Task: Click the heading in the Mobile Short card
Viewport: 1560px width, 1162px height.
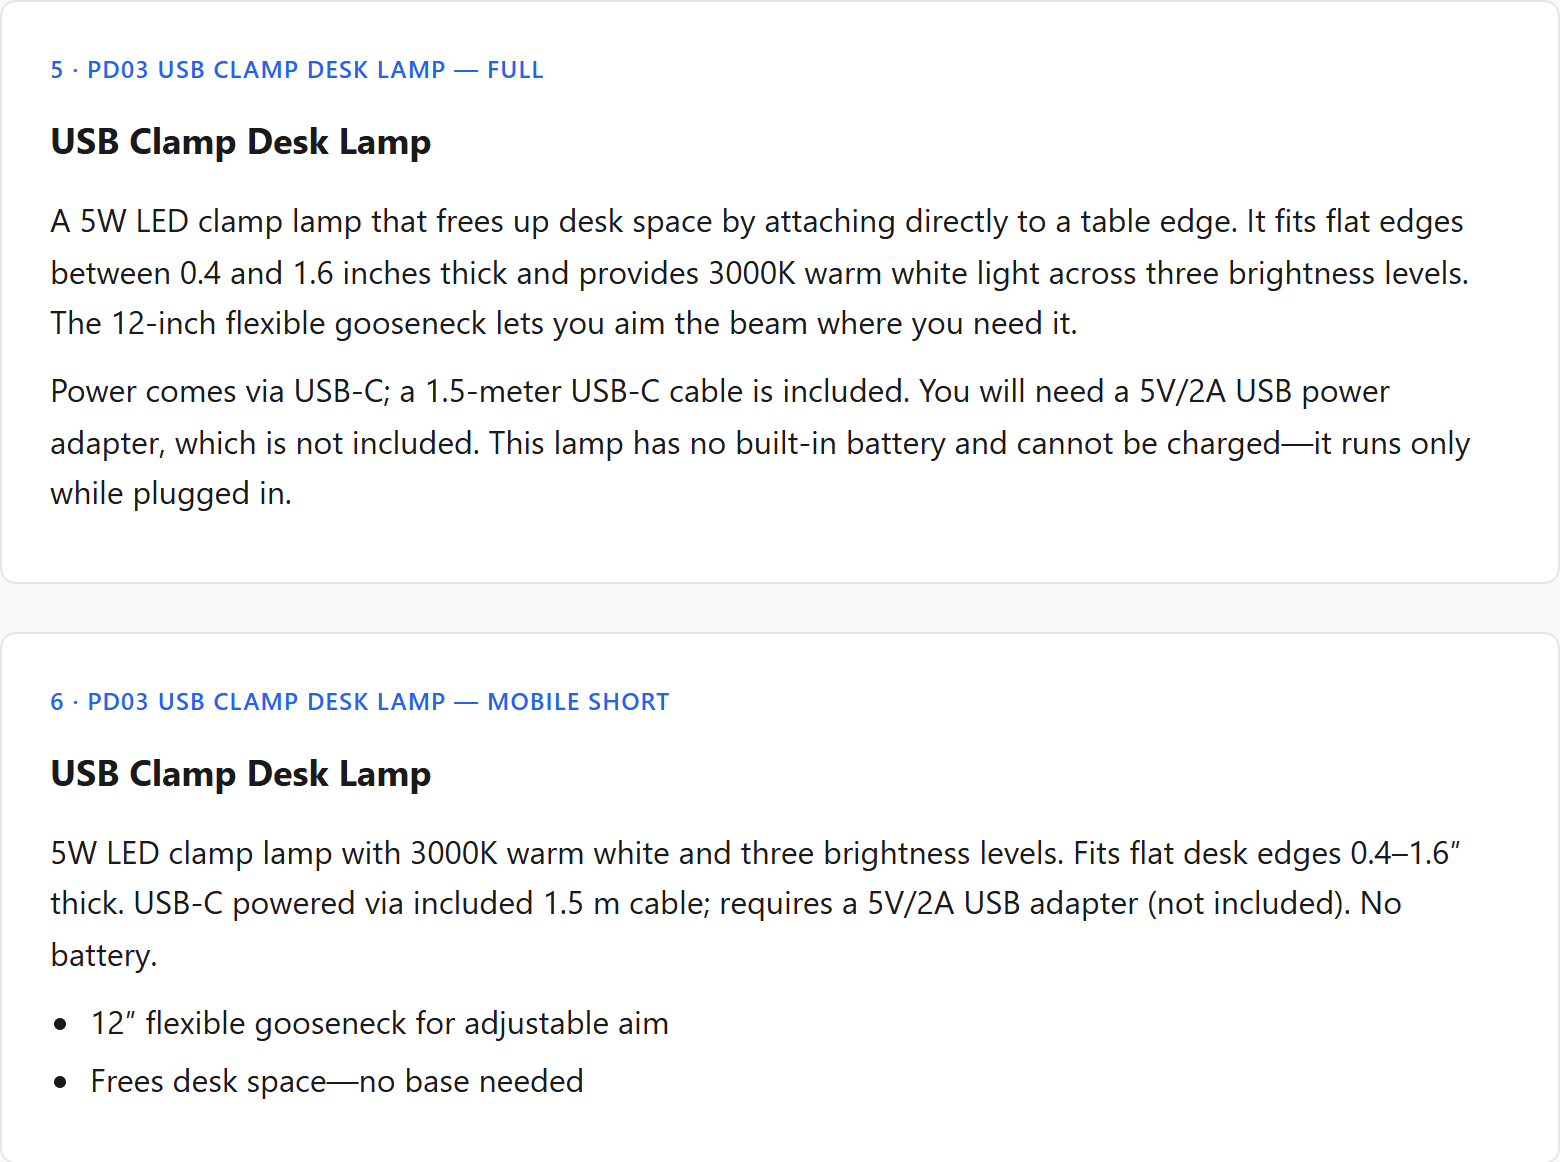Action: 241,774
